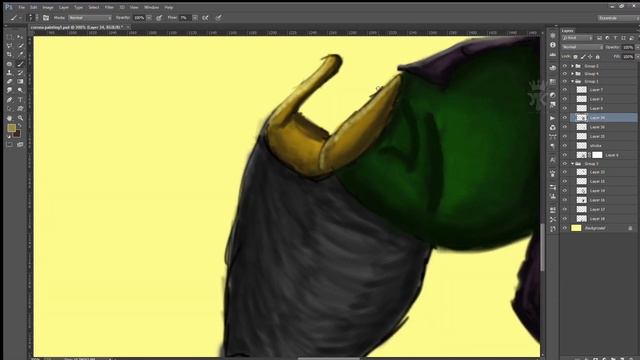Lock layer position
Viewport: 640px width, 360px height.
pyautogui.click(x=590, y=57)
